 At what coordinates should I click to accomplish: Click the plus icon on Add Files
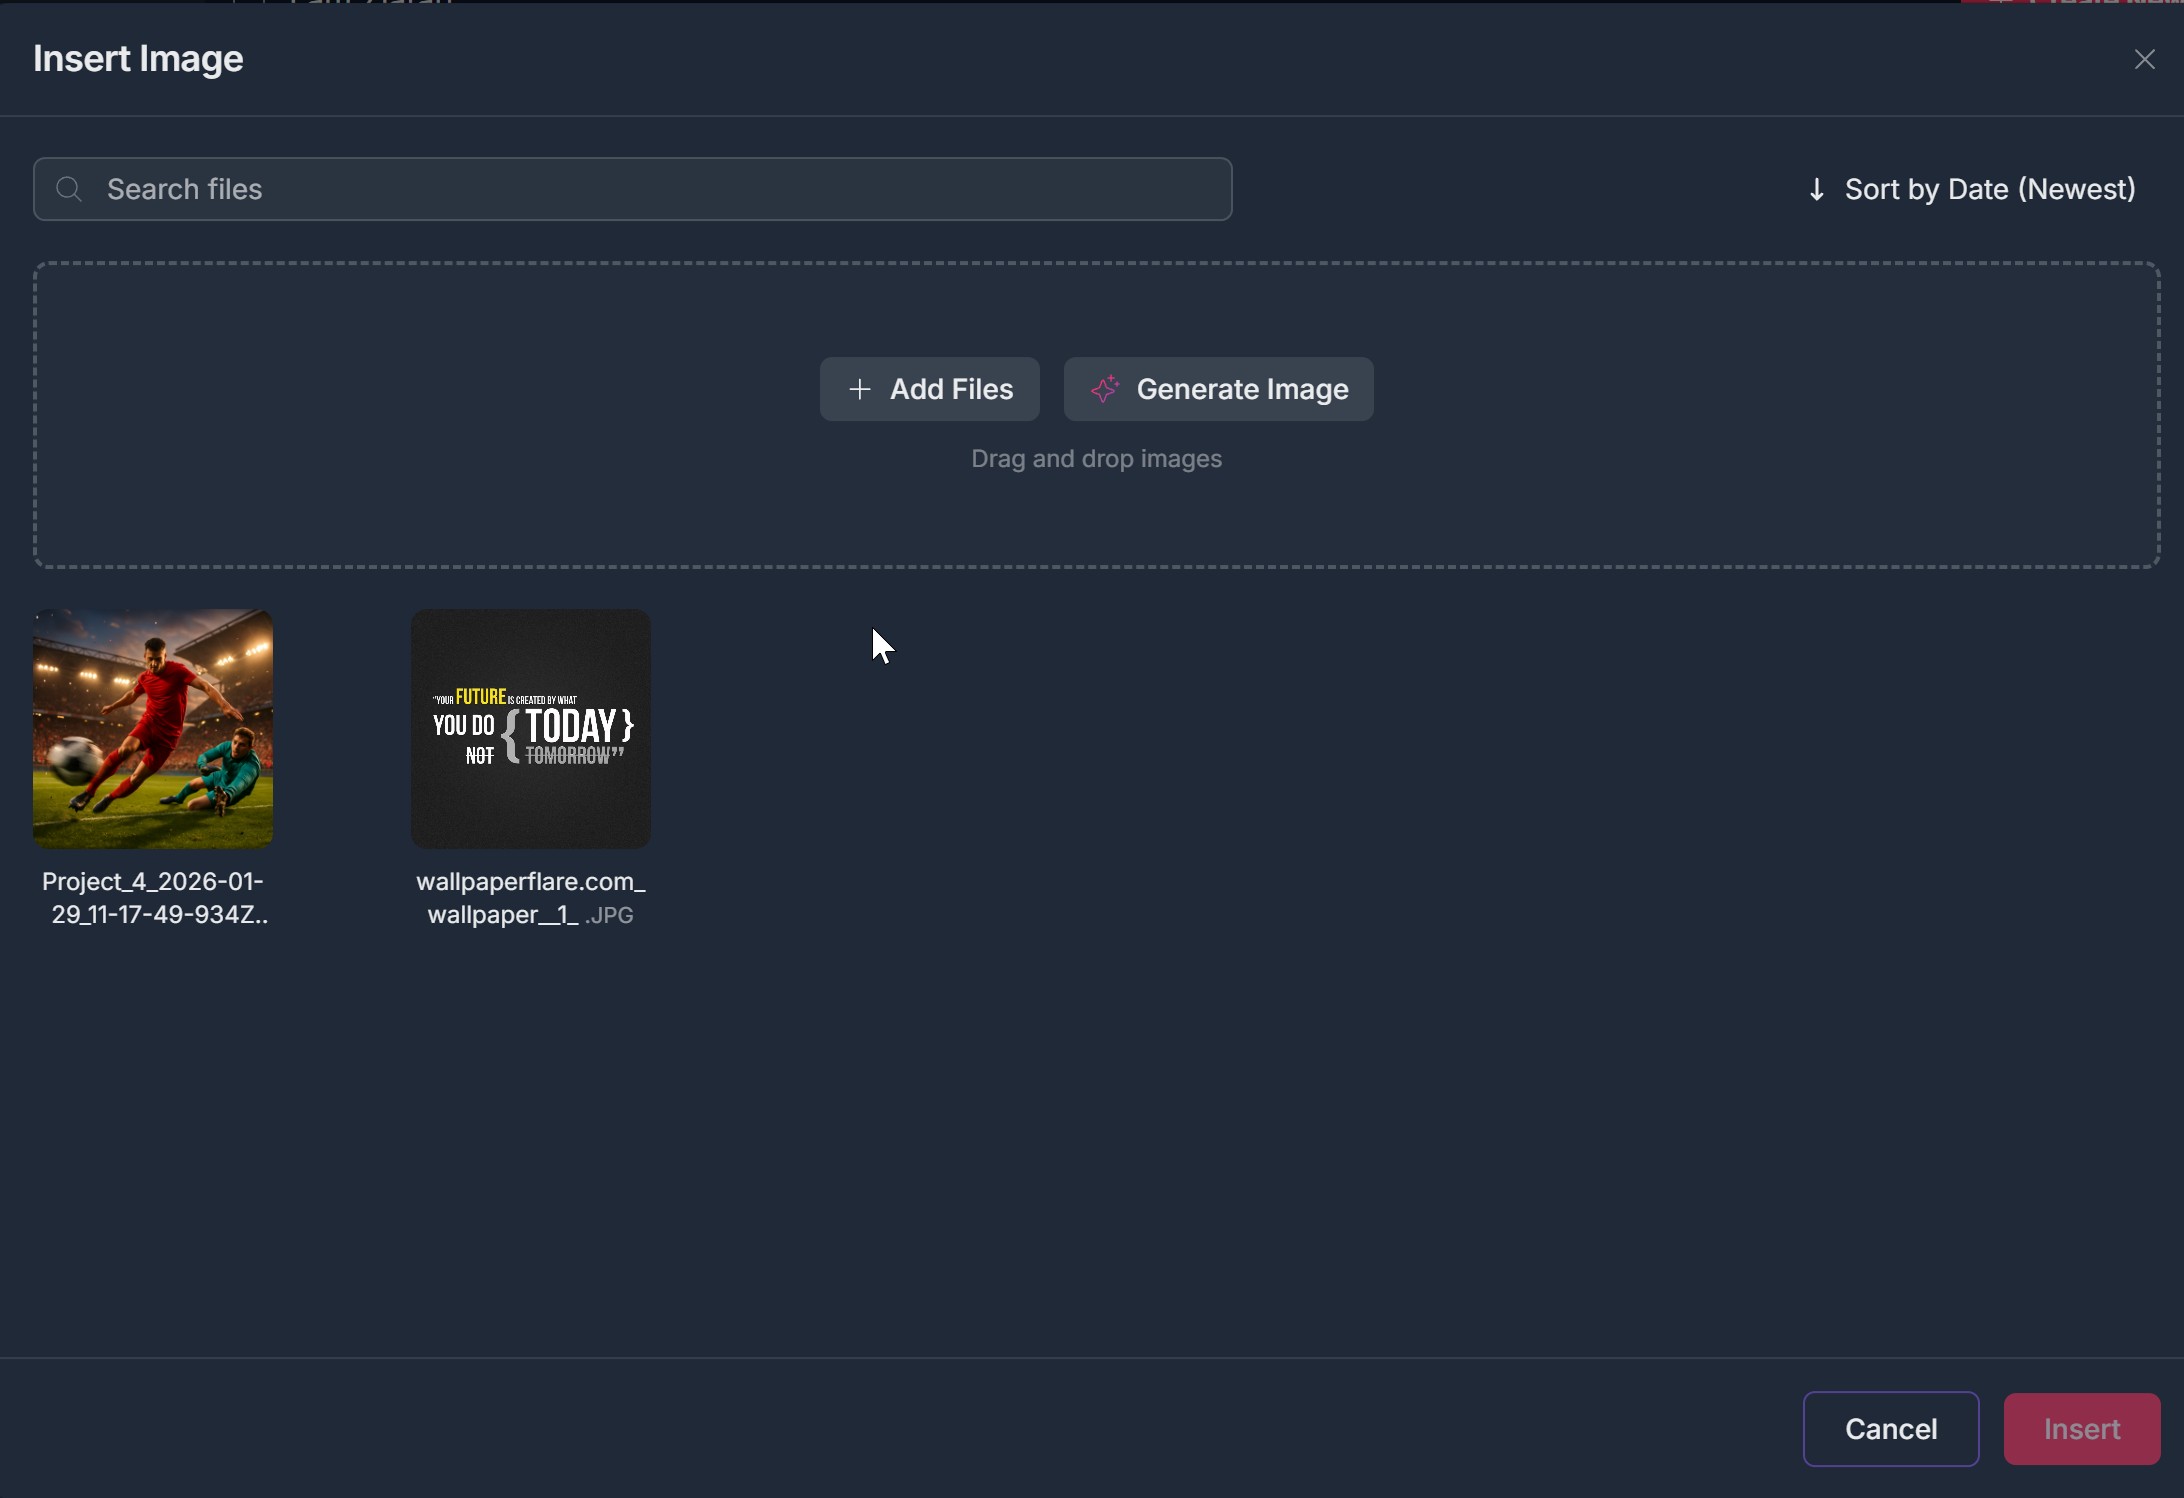859,389
